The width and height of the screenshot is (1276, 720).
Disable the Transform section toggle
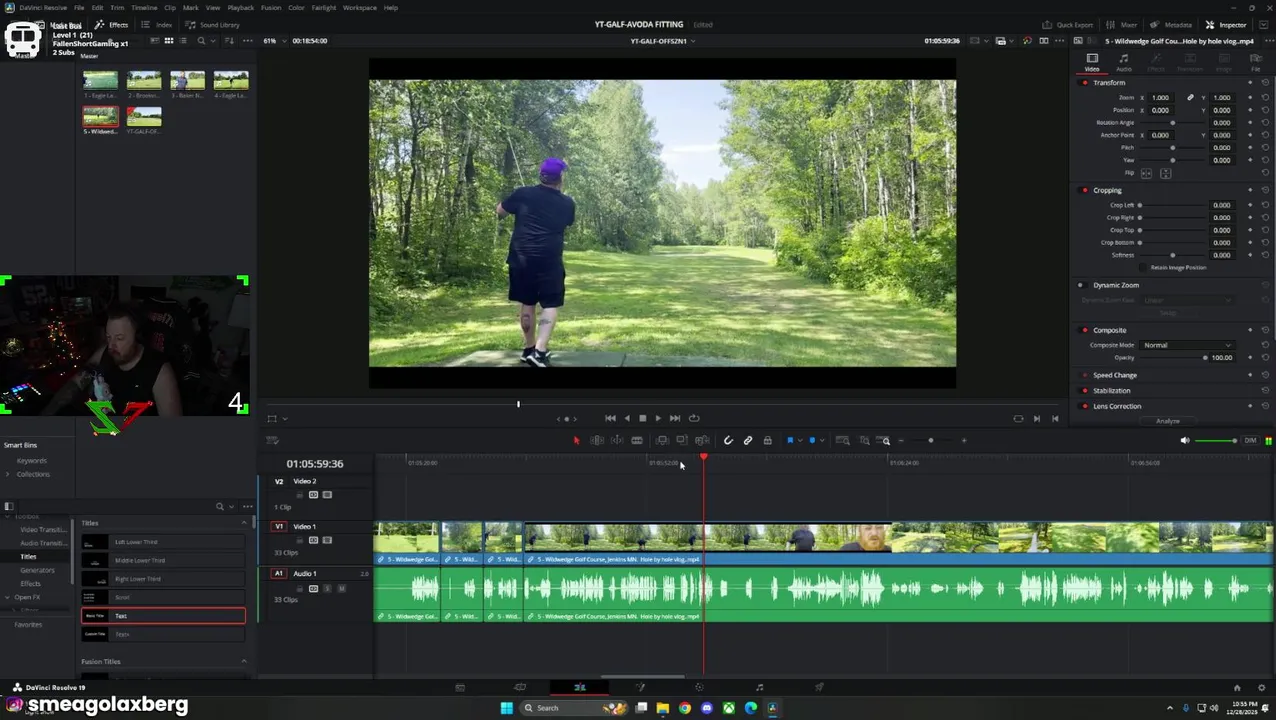point(1085,83)
